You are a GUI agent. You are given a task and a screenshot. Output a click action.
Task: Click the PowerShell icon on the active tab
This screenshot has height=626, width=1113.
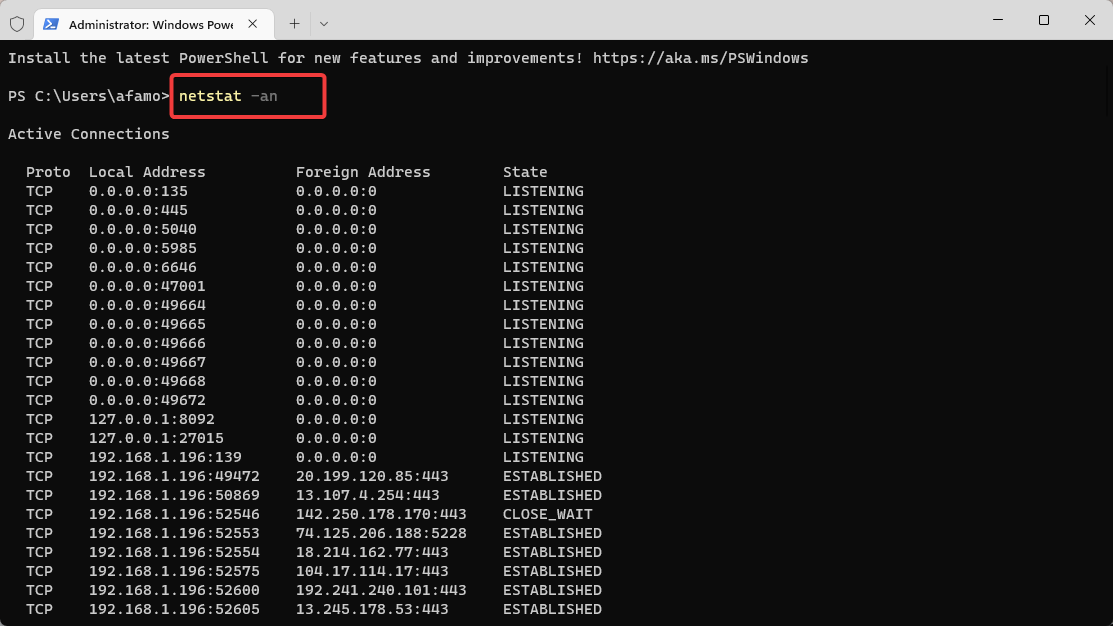pyautogui.click(x=50, y=23)
